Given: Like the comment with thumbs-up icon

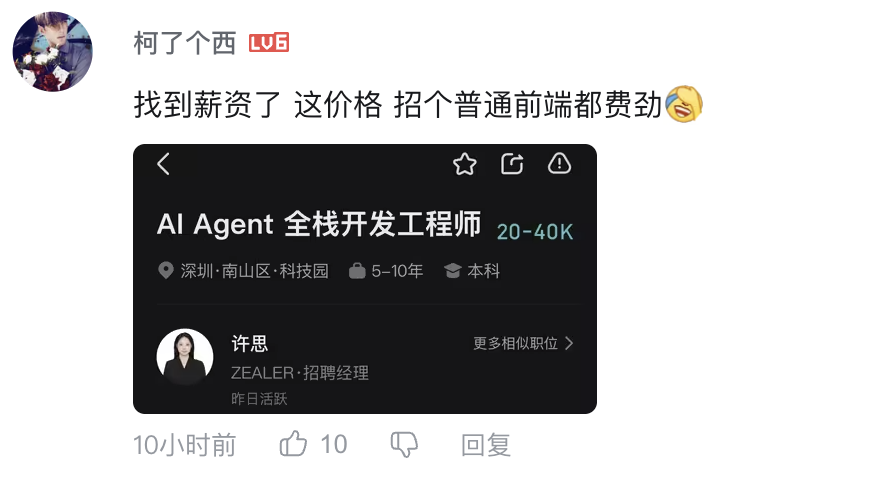Looking at the screenshot, I should pos(293,444).
